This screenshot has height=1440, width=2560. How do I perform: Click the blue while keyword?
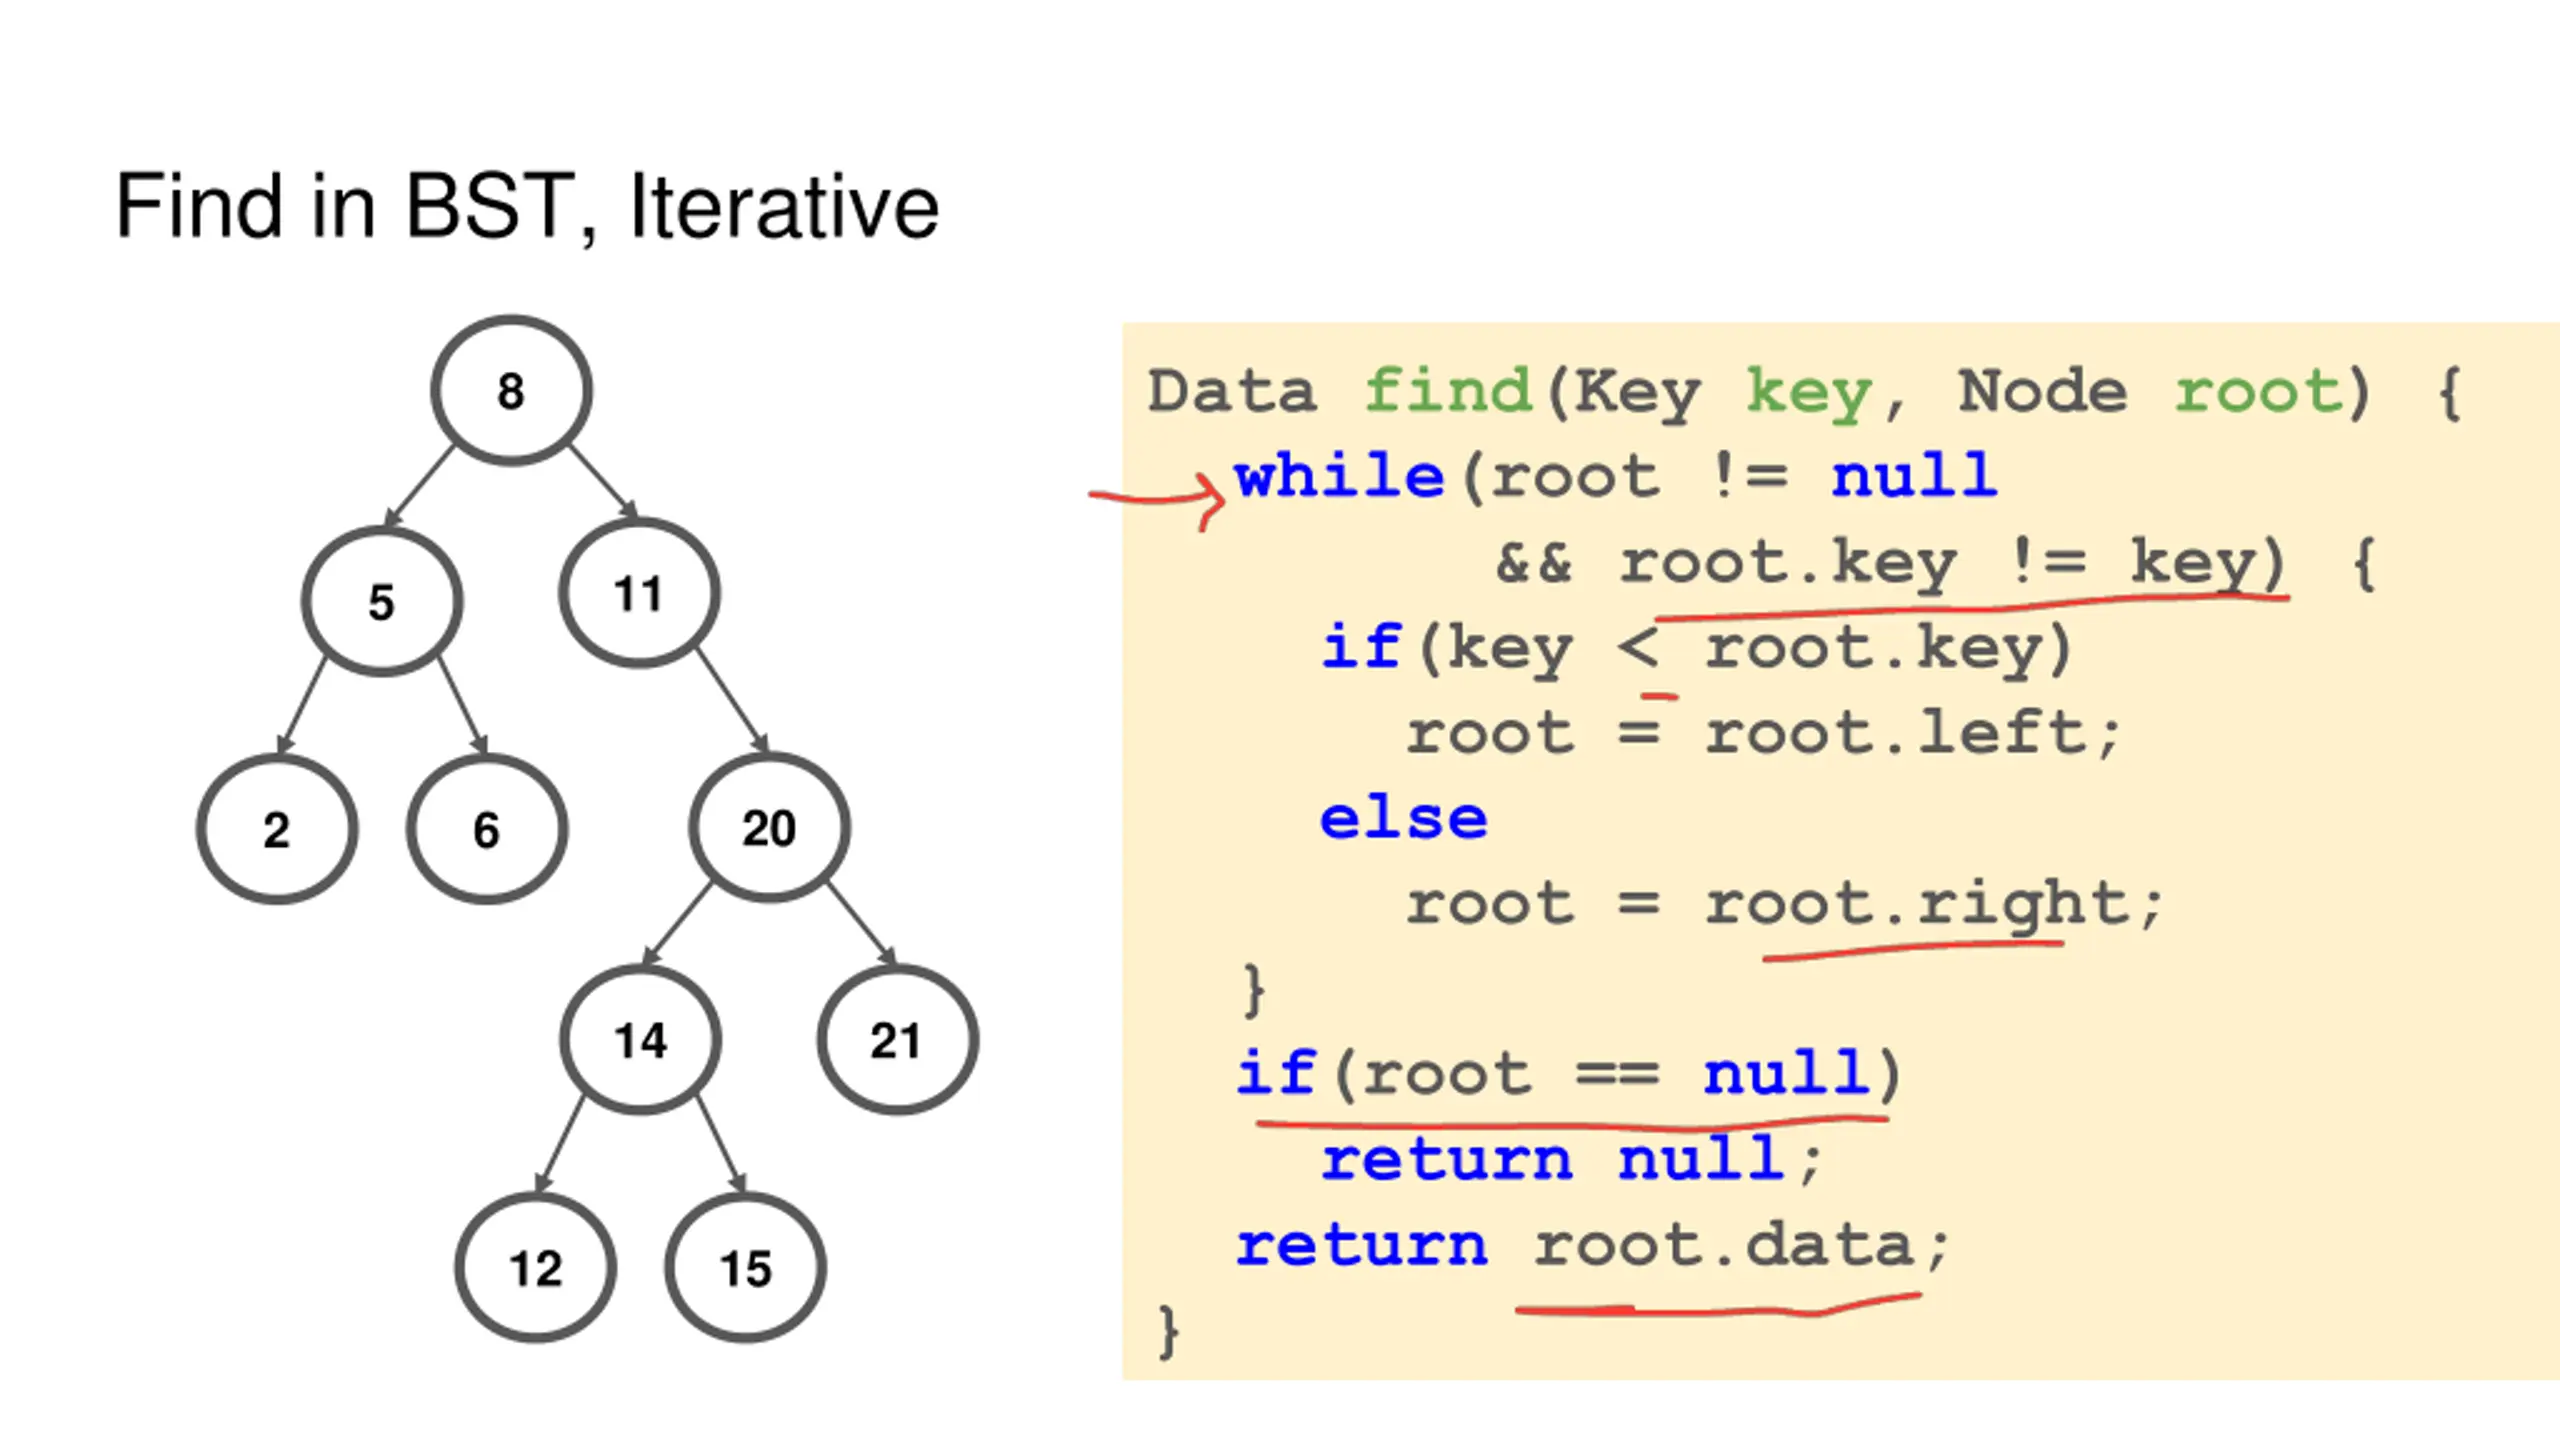pyautogui.click(x=1340, y=476)
